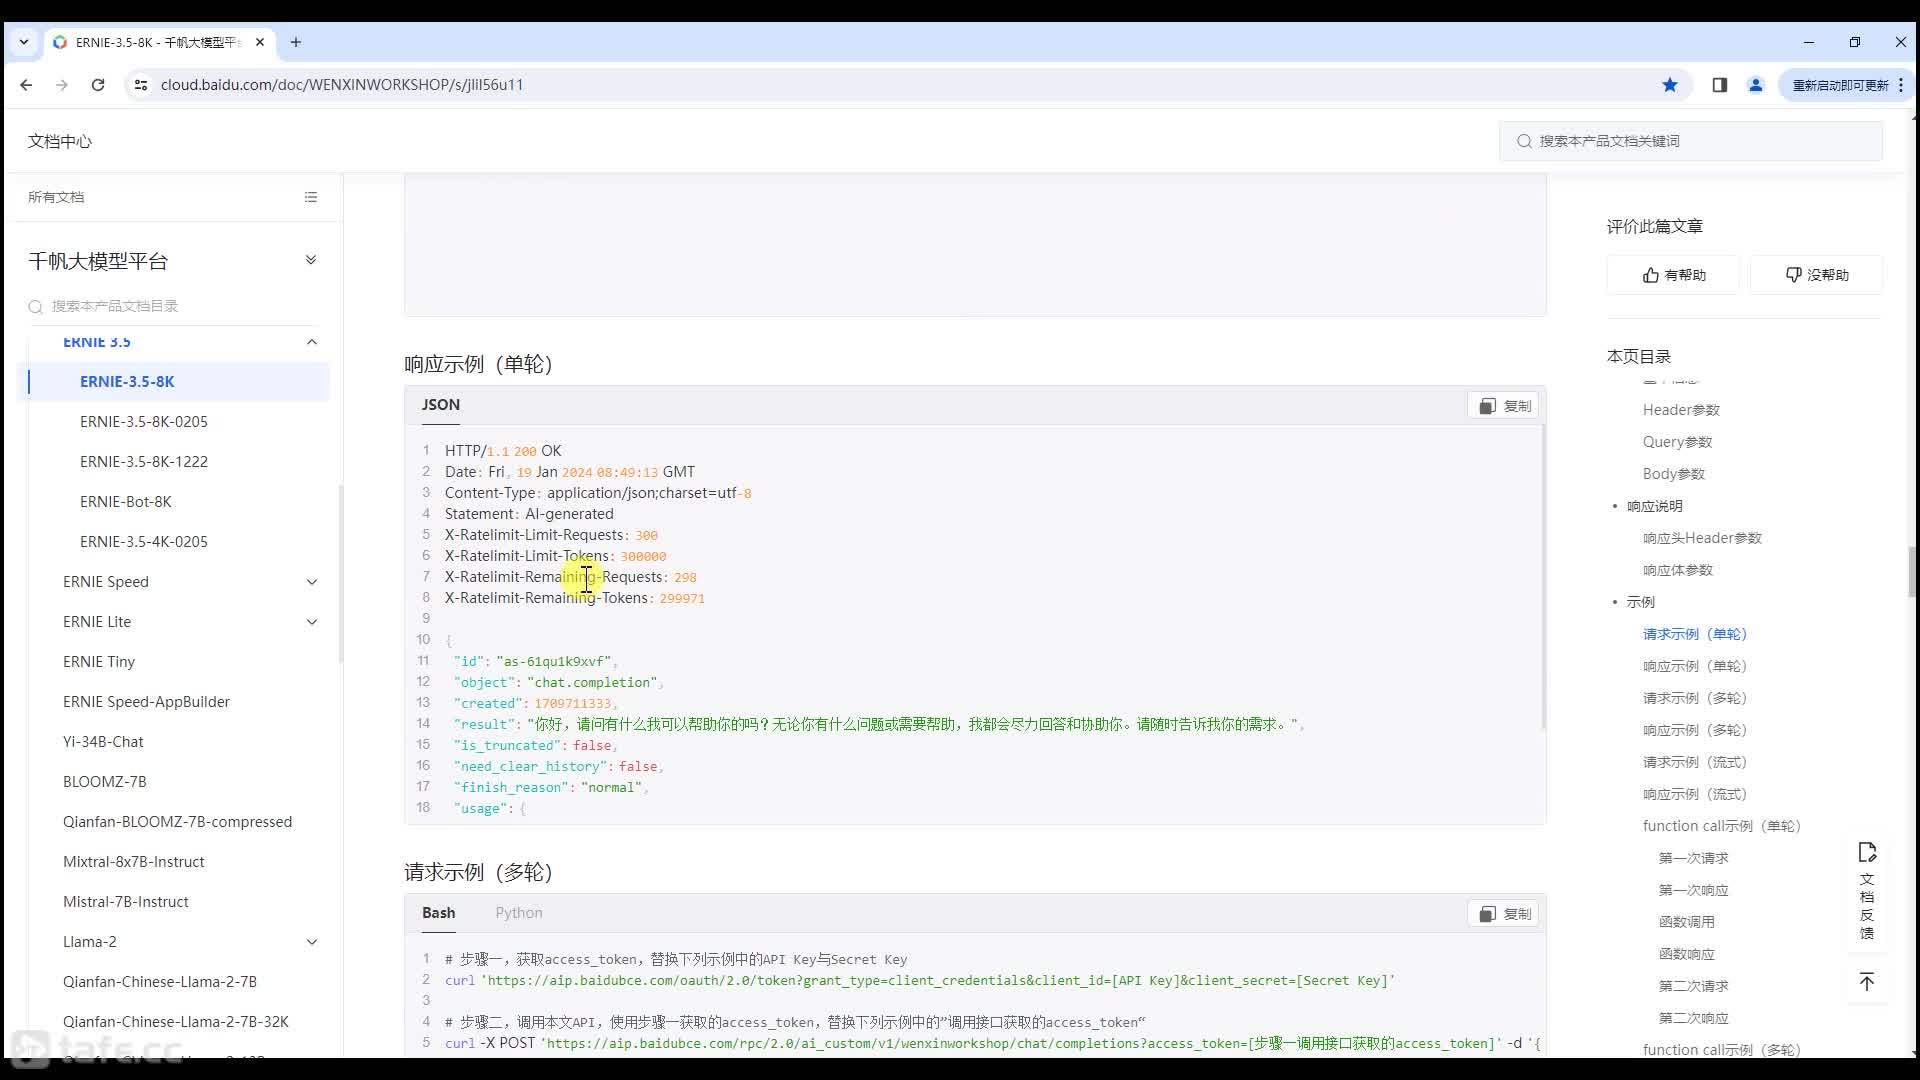Open ERNIE-3.5-8K-0205 doc page

coord(144,421)
